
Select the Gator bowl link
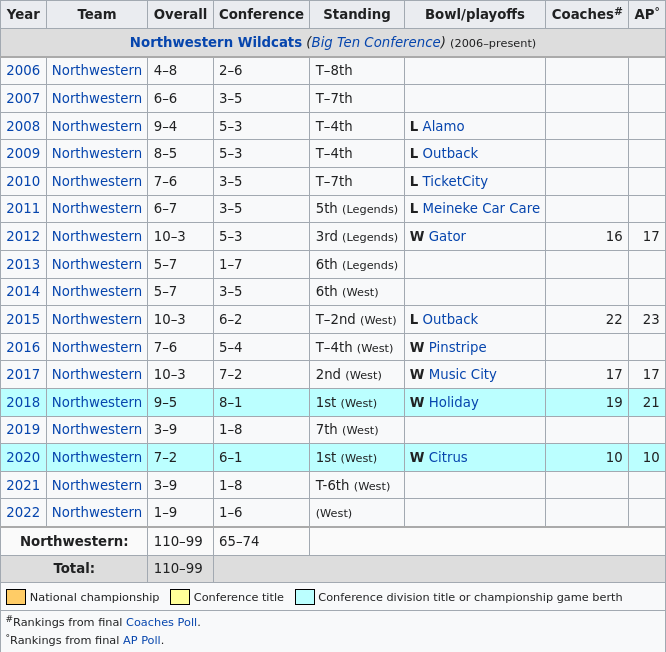[x=447, y=236]
